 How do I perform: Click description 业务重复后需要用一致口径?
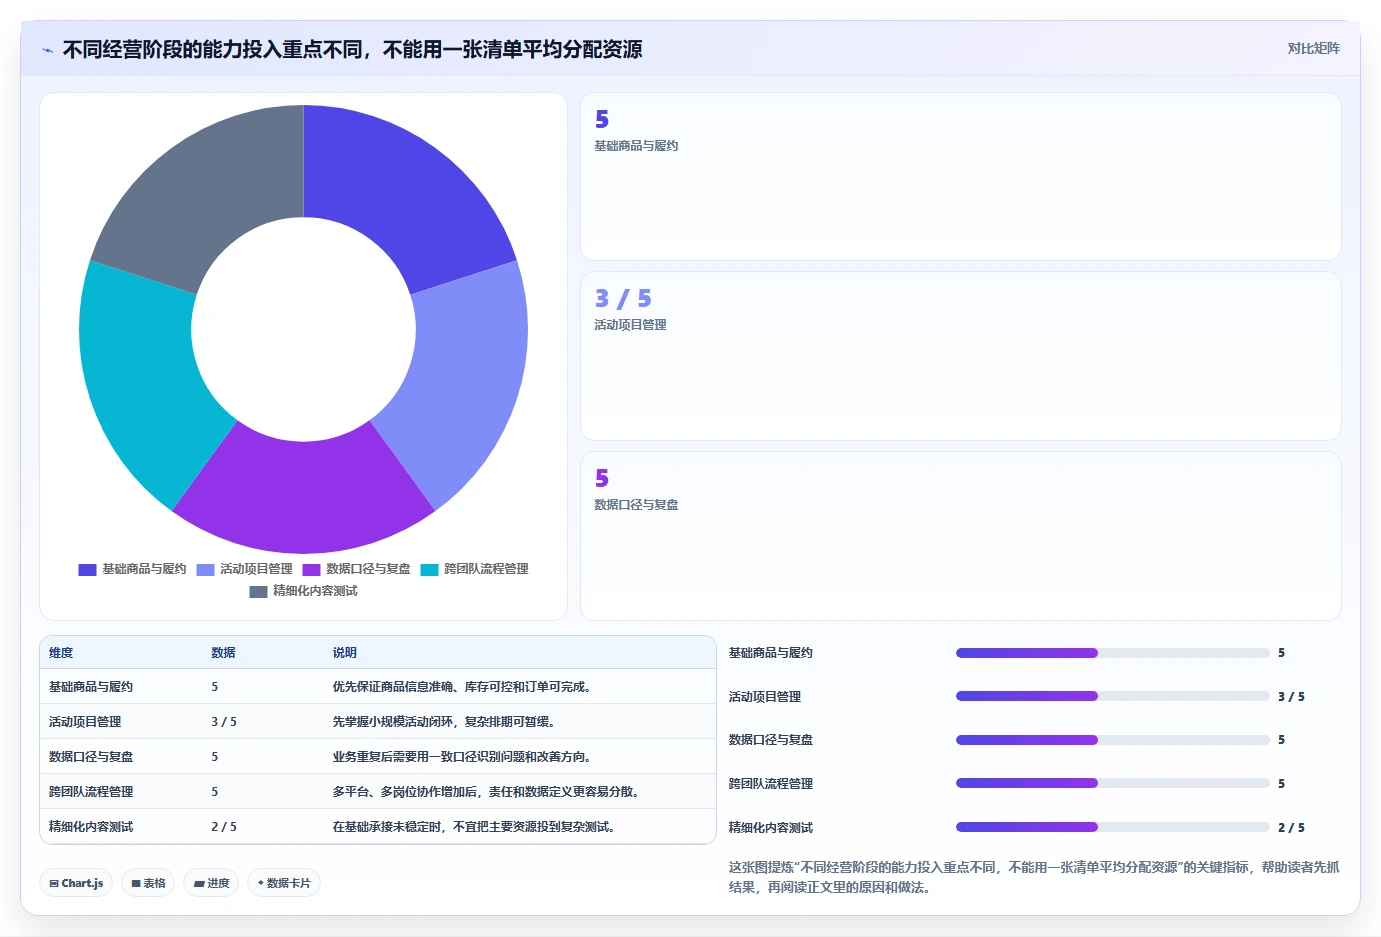click(x=464, y=757)
